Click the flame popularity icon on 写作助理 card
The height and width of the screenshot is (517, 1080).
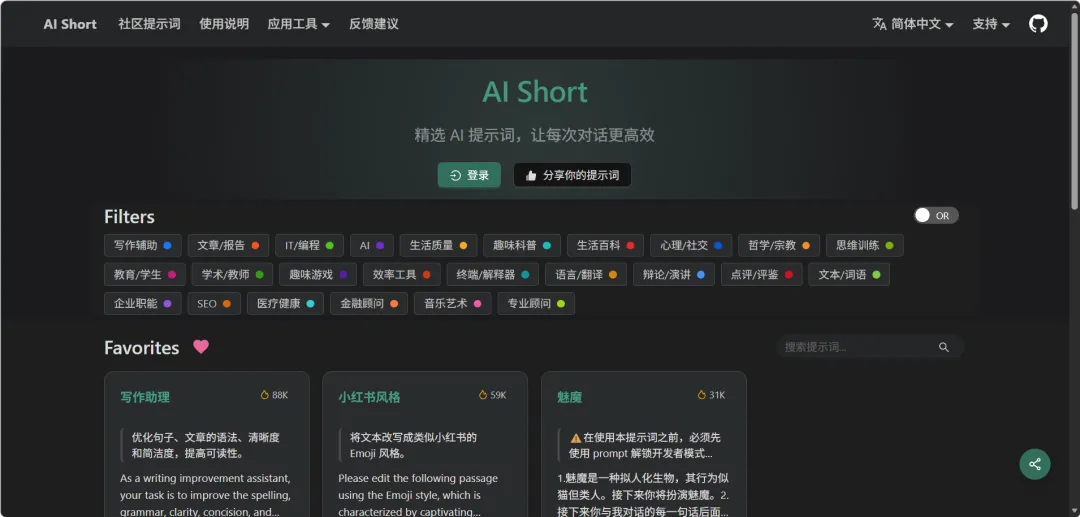(x=264, y=395)
